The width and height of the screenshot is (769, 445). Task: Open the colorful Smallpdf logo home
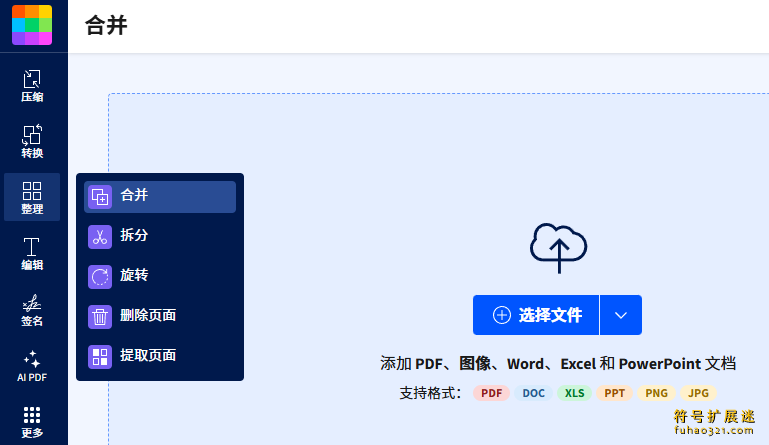(32, 25)
